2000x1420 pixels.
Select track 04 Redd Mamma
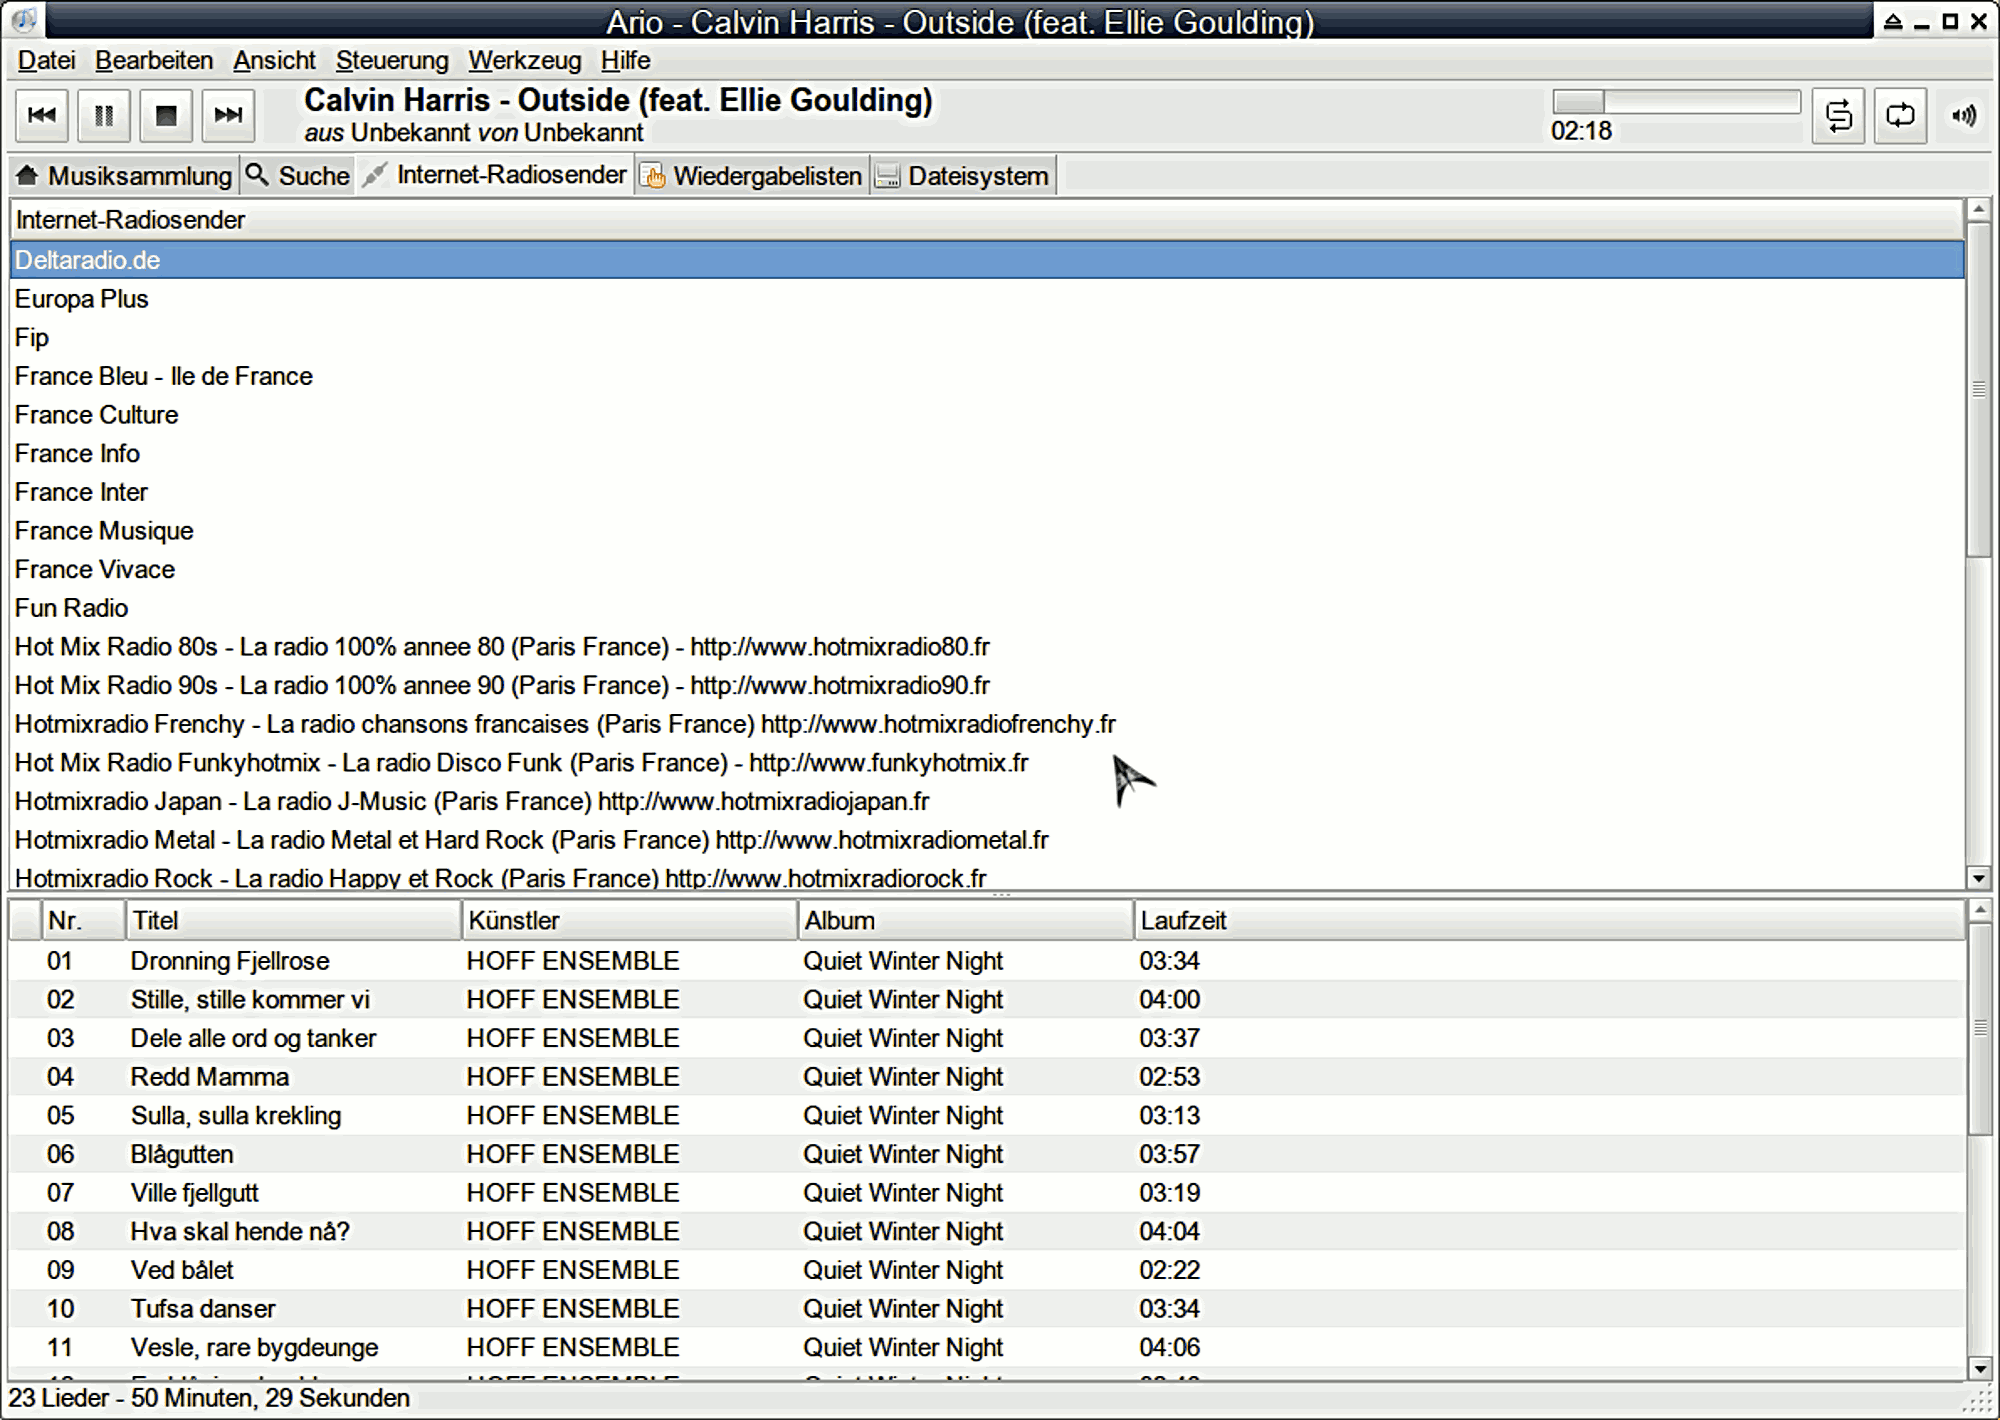[986, 1077]
